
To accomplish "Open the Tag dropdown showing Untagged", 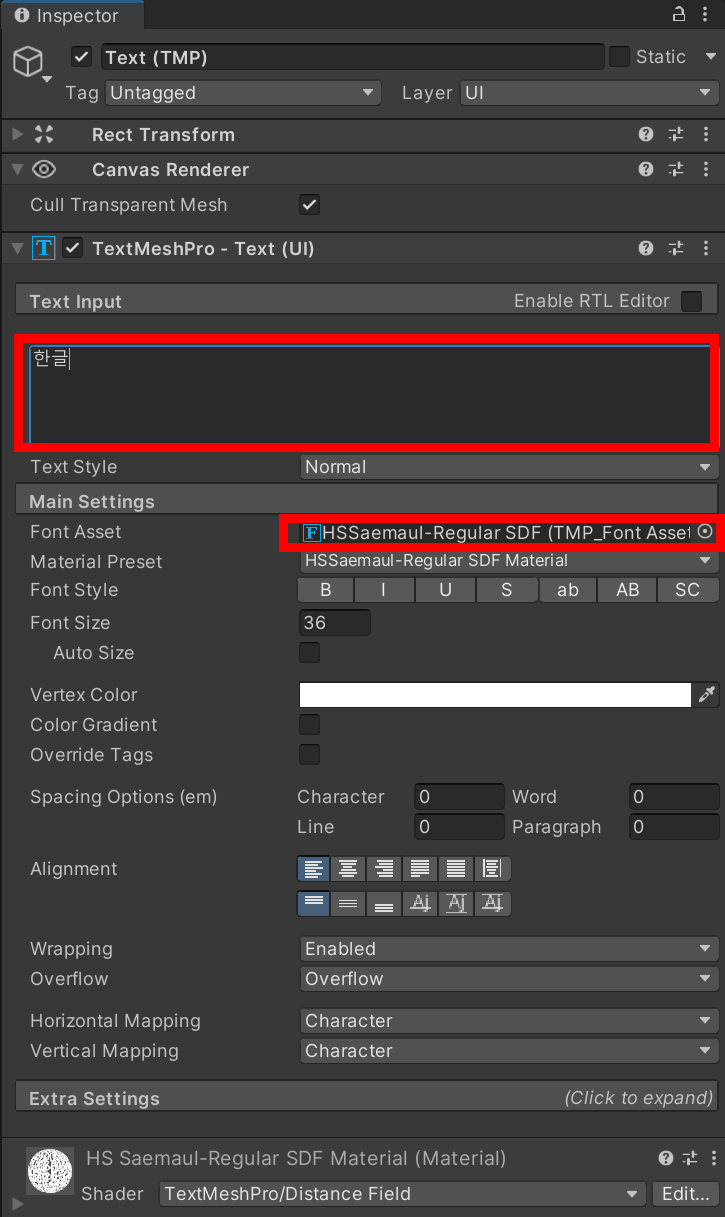I will click(x=243, y=93).
